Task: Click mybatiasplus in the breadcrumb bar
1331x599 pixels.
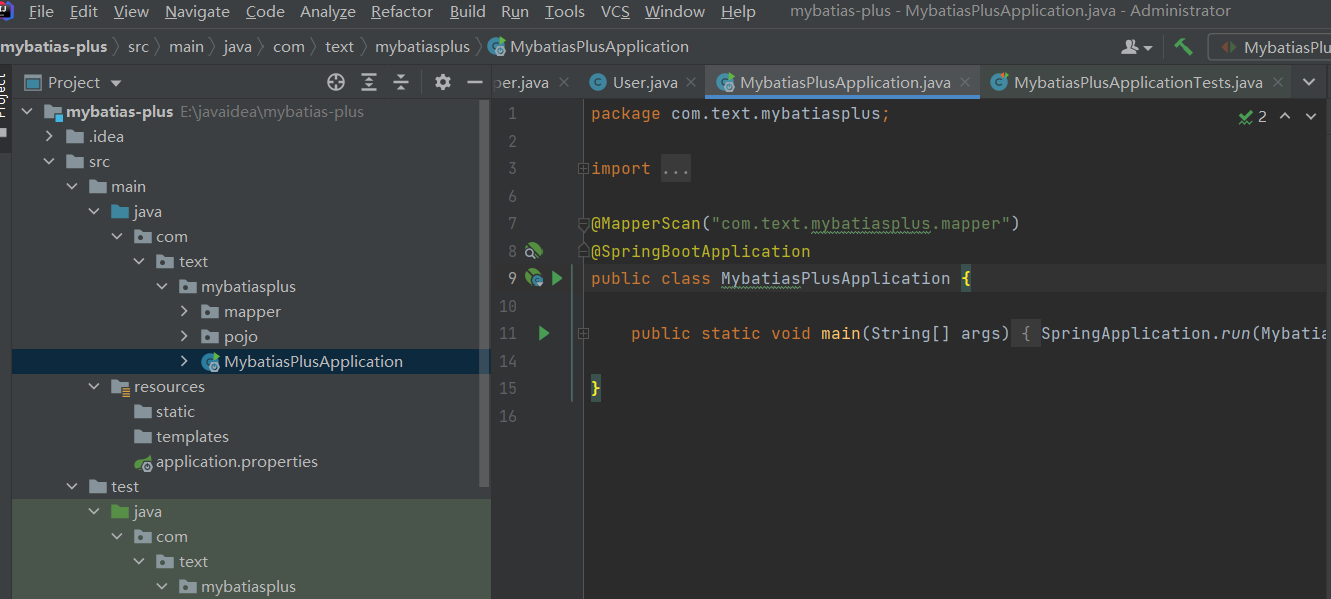Action: (x=422, y=47)
